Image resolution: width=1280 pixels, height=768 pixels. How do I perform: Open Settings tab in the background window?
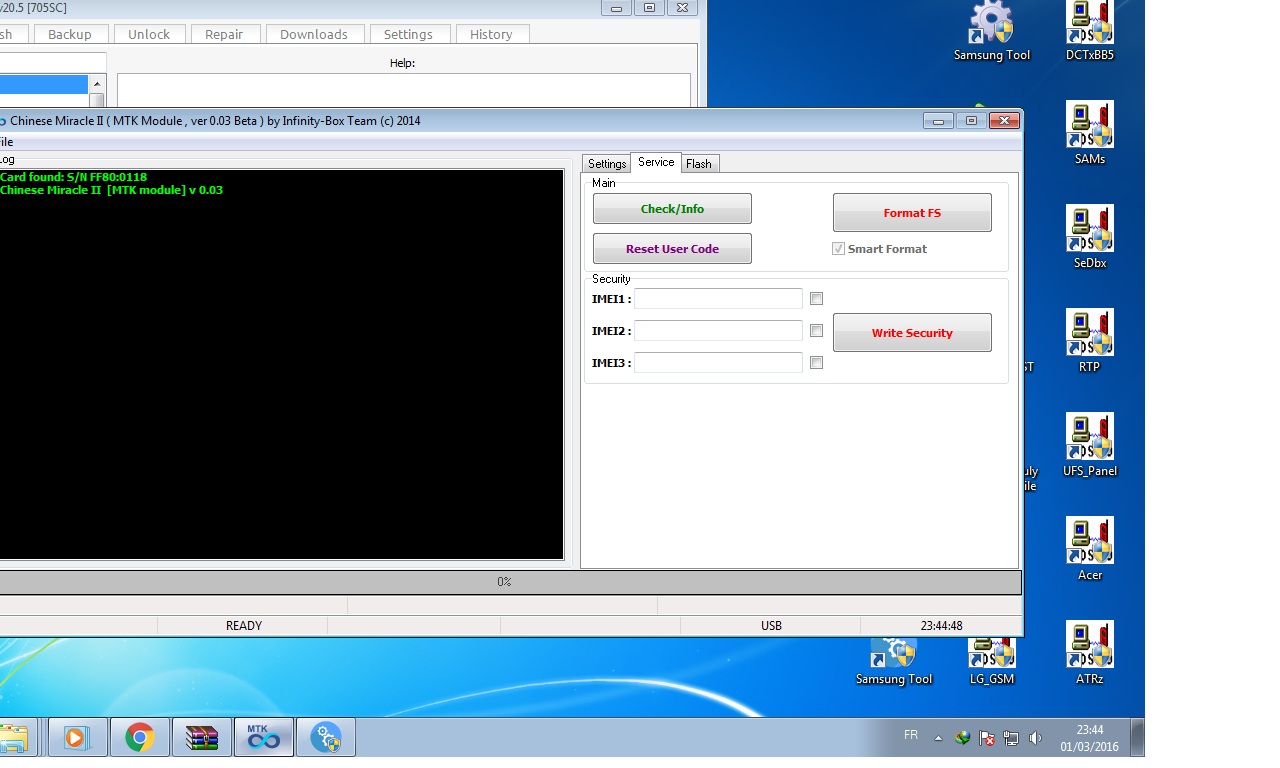point(408,34)
